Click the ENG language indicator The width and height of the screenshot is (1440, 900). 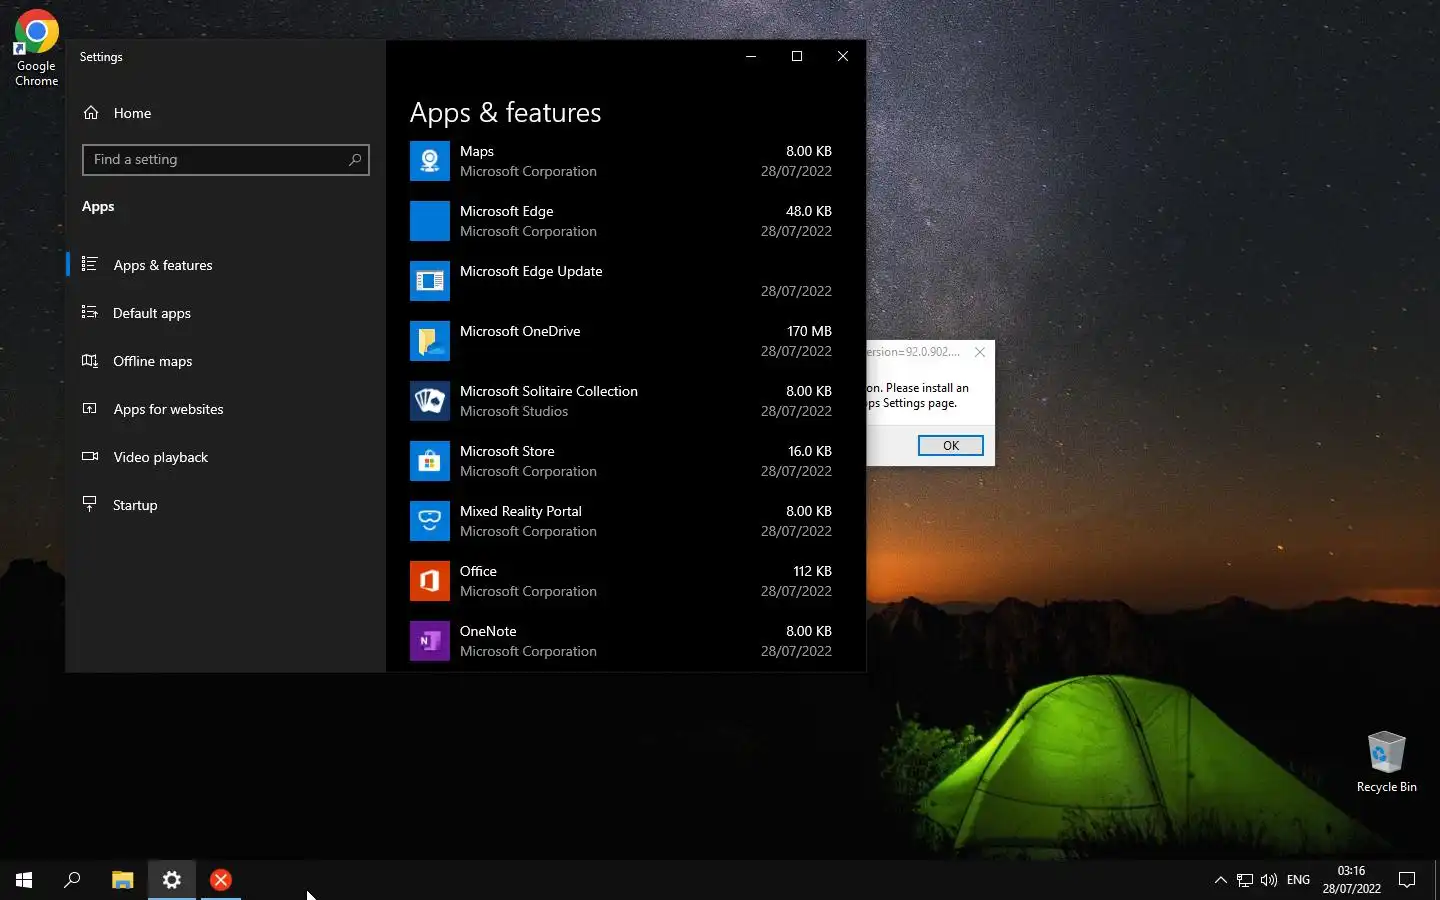click(x=1298, y=880)
